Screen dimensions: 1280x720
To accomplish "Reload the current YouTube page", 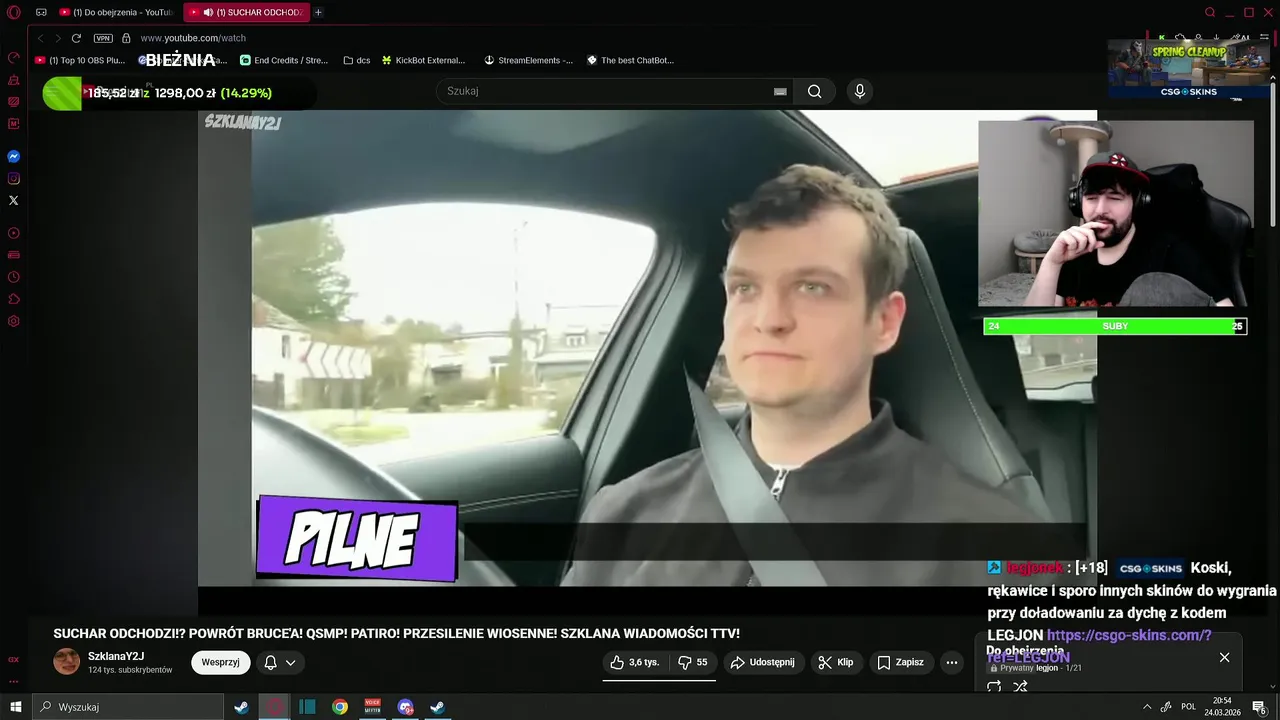I will click(x=76, y=38).
